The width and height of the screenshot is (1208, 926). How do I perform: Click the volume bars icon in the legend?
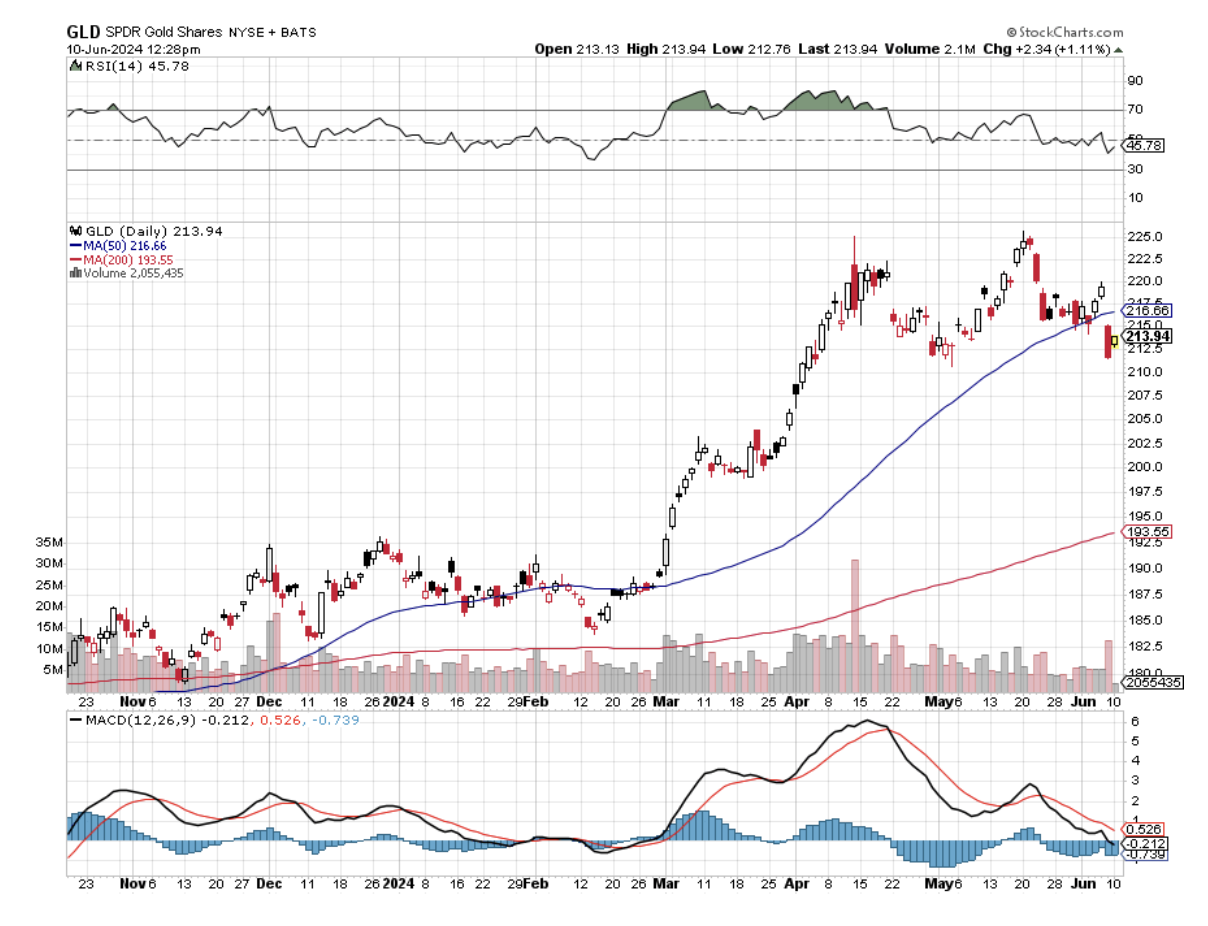[x=75, y=272]
